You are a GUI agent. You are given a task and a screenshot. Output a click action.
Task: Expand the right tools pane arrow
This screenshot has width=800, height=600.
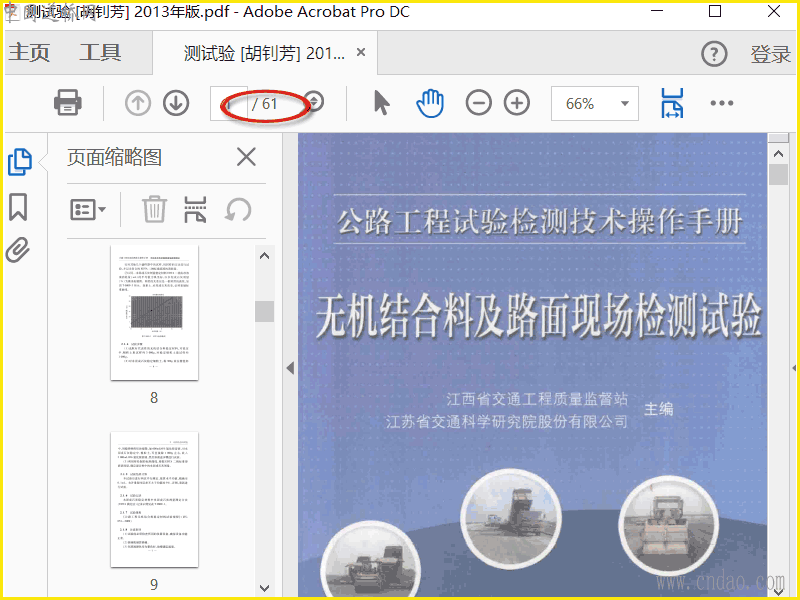click(794, 368)
